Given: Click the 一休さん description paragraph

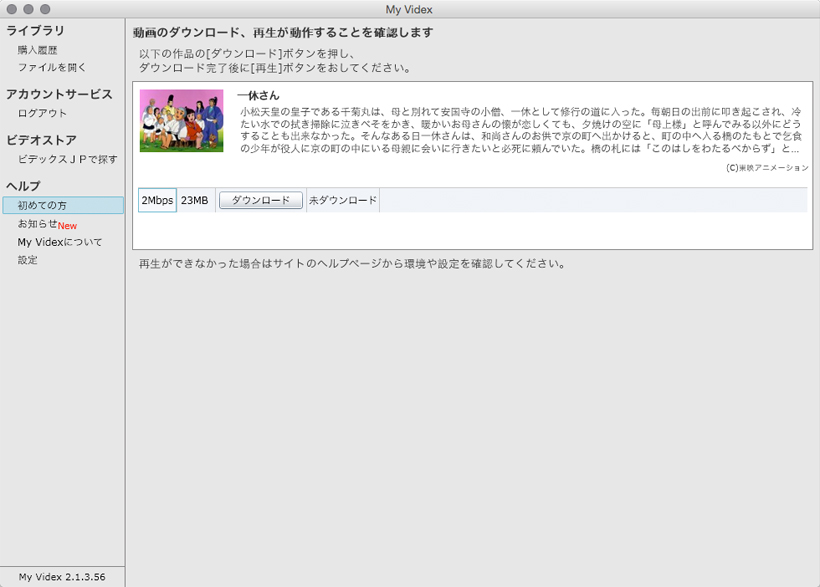Looking at the screenshot, I should pos(520,130).
